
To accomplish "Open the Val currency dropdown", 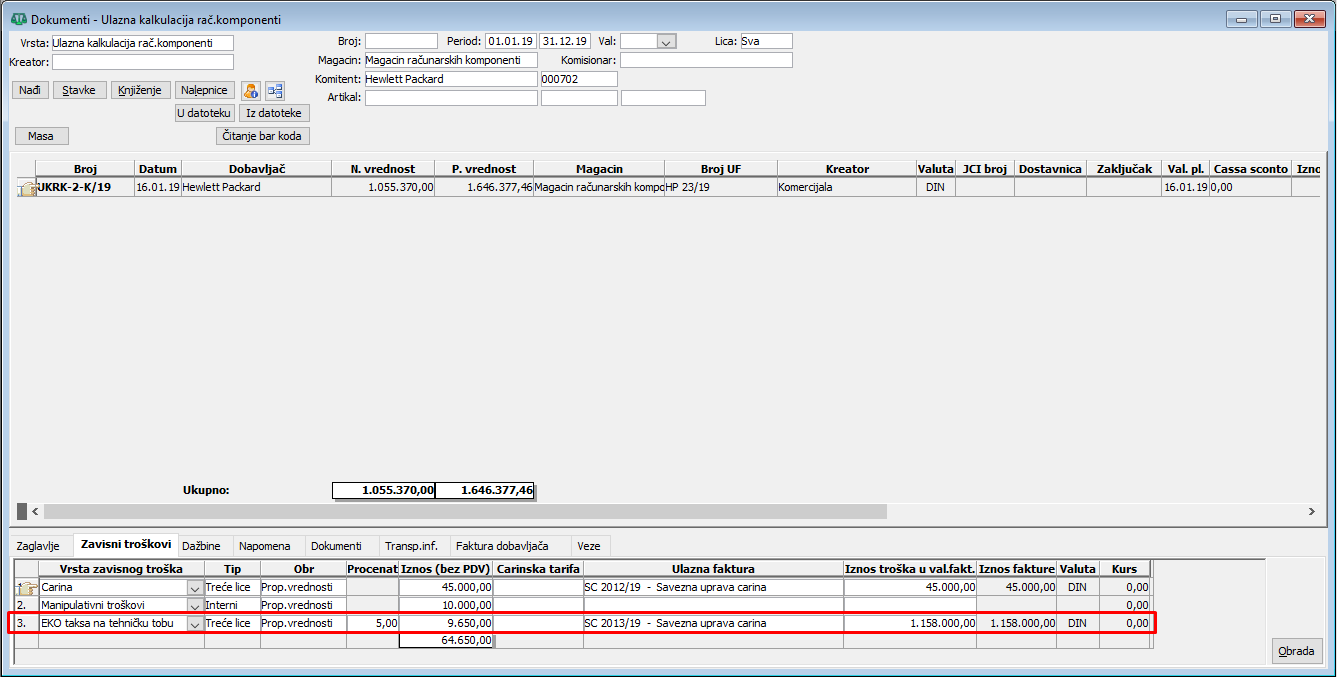I will point(667,42).
